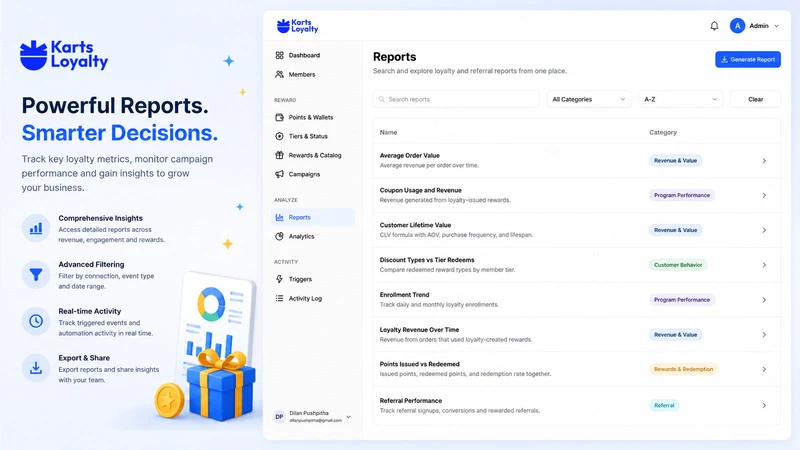Click Customer Lifetime Value report title
Image resolution: width=800 pixels, height=450 pixels.
[x=415, y=225]
